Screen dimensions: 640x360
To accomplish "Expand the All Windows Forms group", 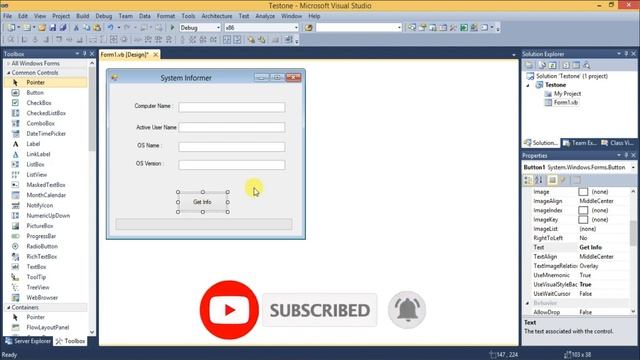I will point(9,63).
